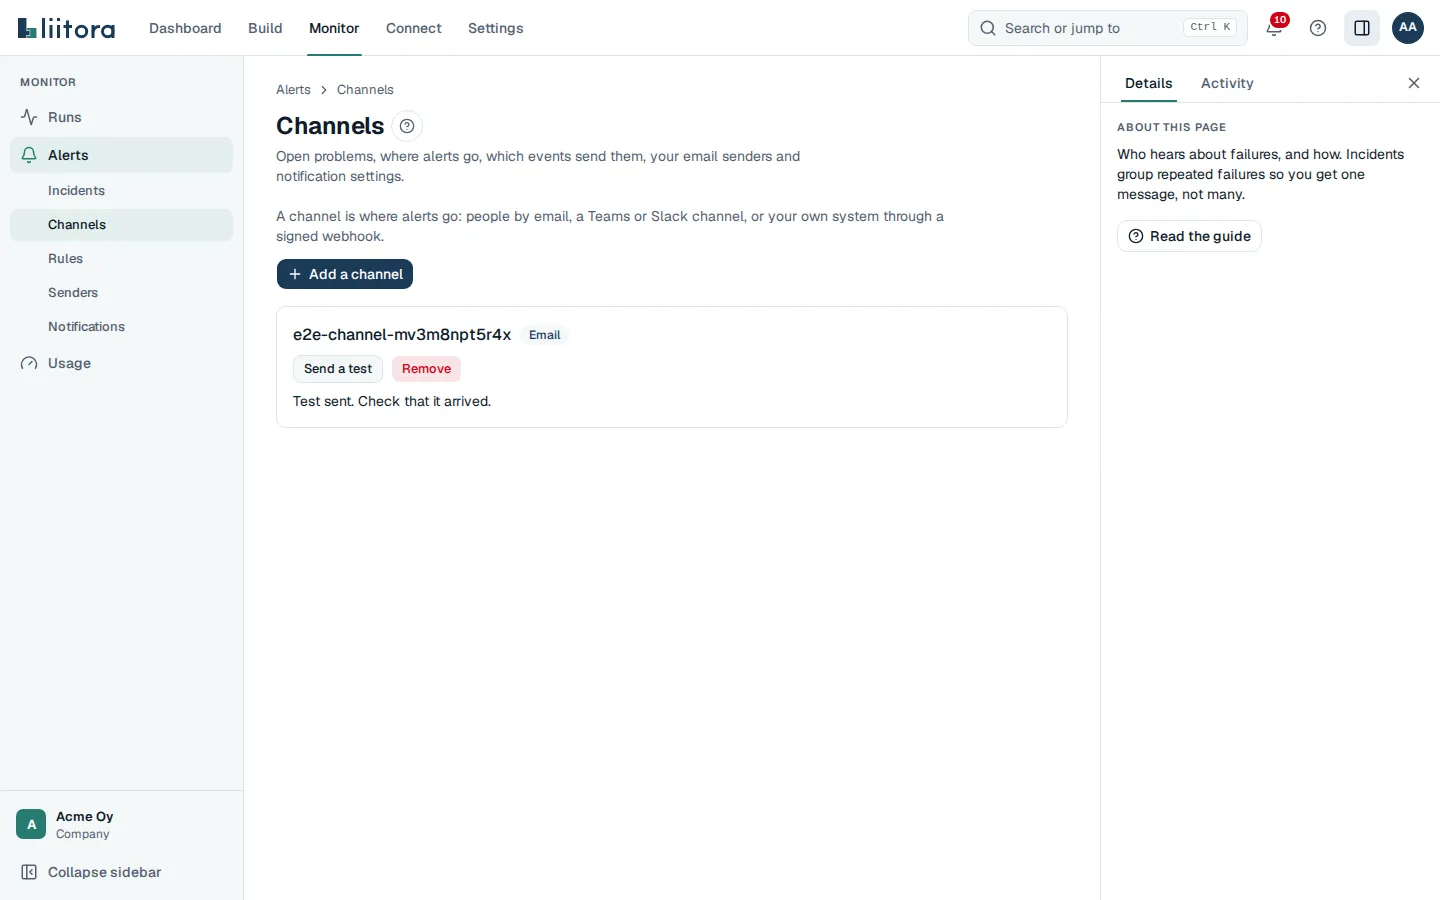The image size is (1440, 900).
Task: Click the e2e-channel-mv3m8npt5r4x channel name
Action: (x=402, y=335)
